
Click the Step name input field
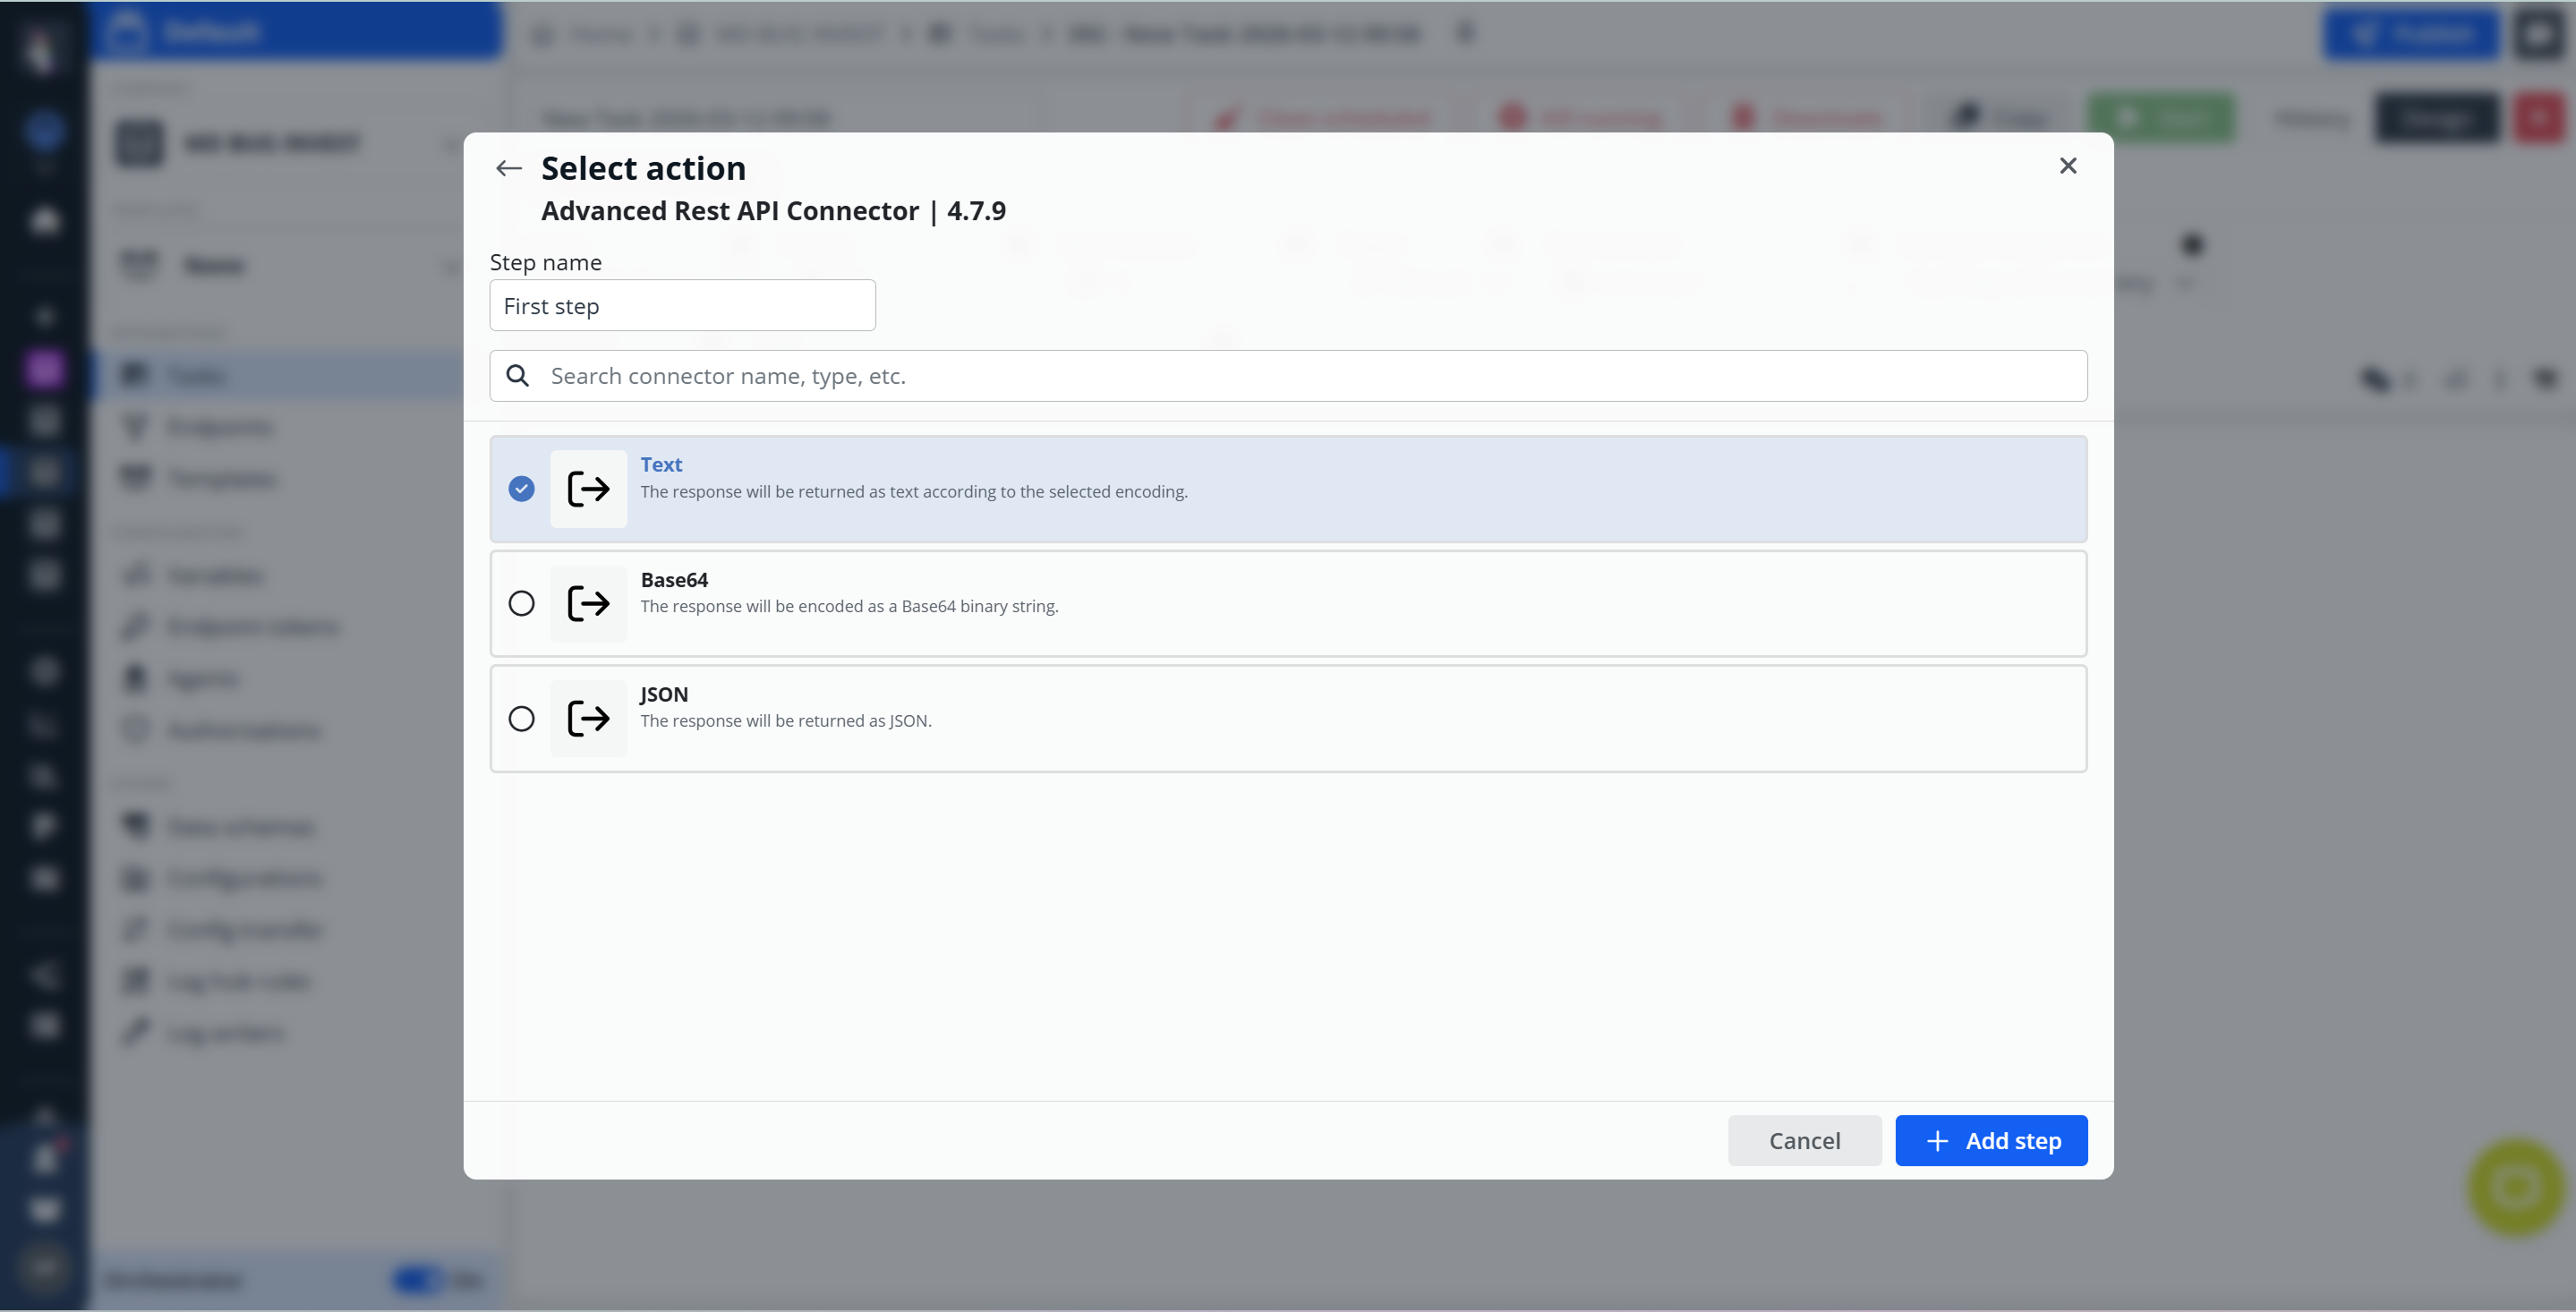[x=682, y=306]
